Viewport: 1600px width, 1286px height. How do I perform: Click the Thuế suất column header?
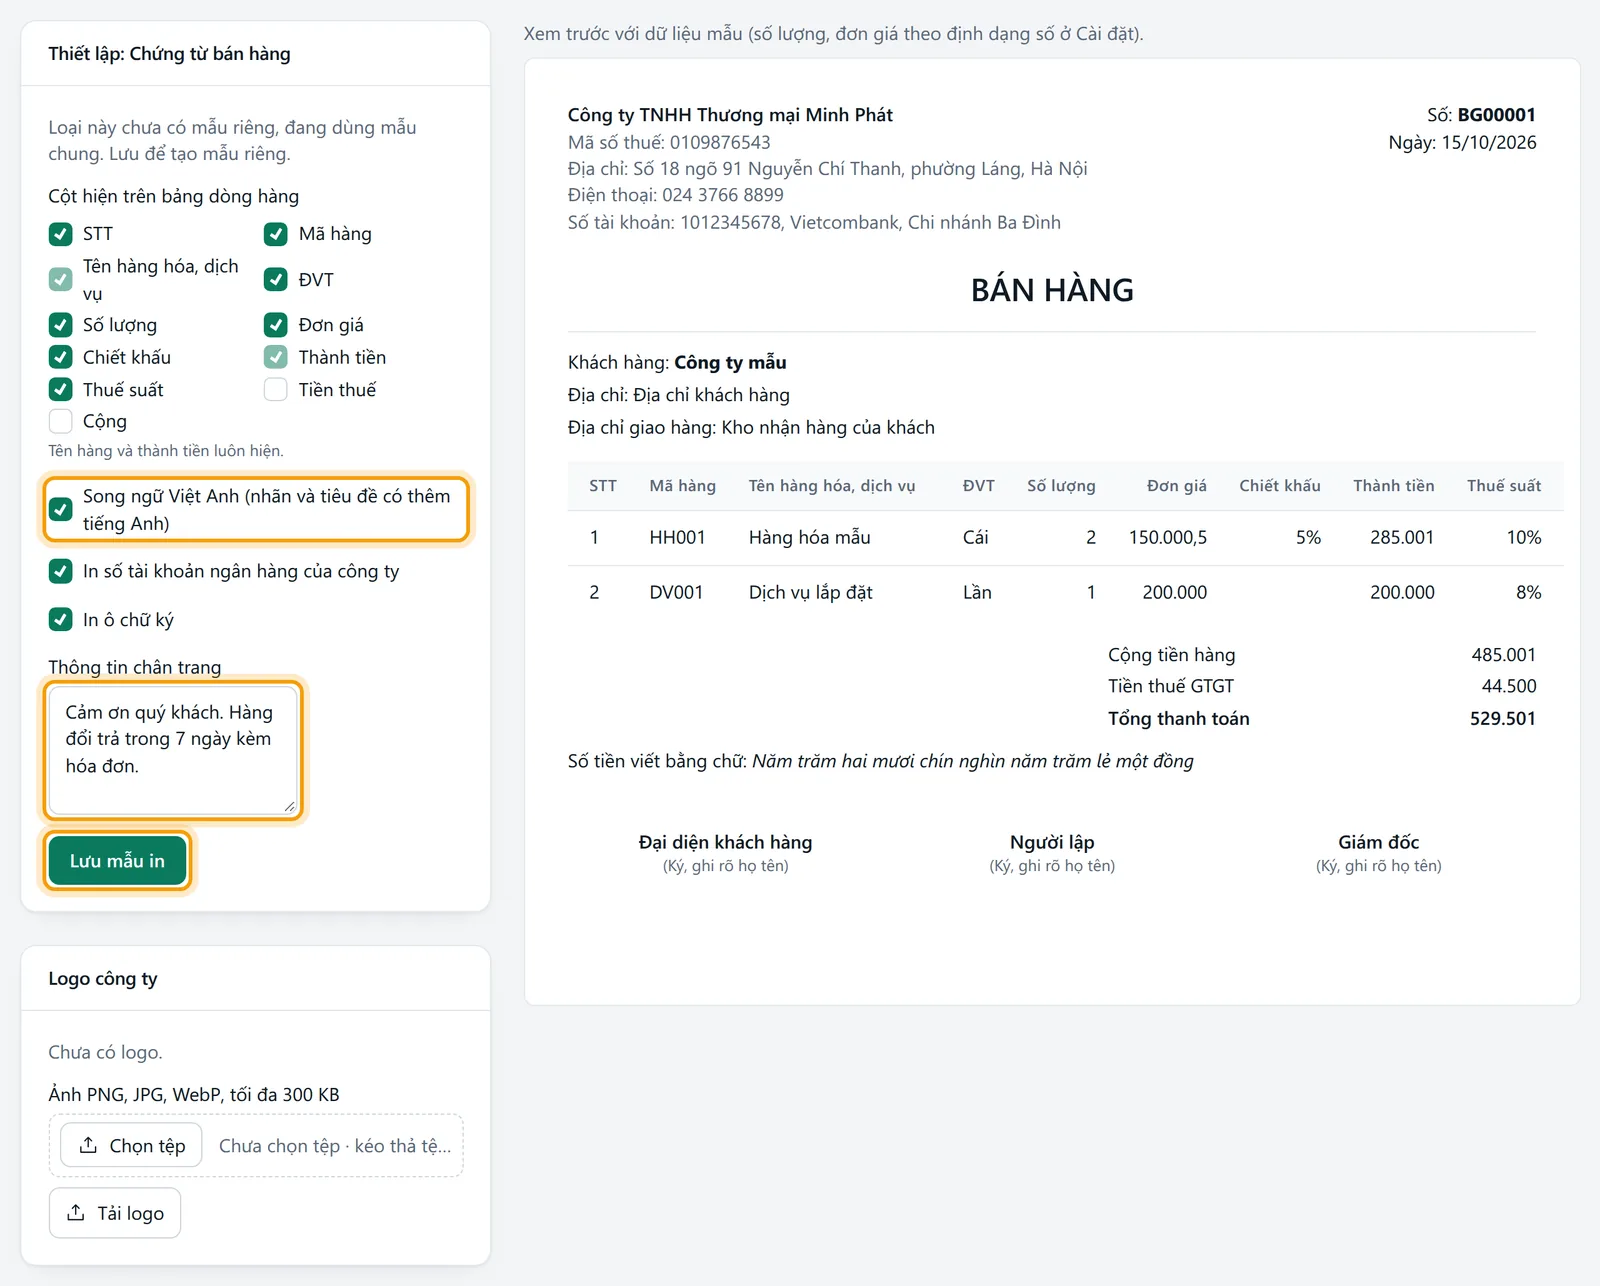click(1504, 486)
